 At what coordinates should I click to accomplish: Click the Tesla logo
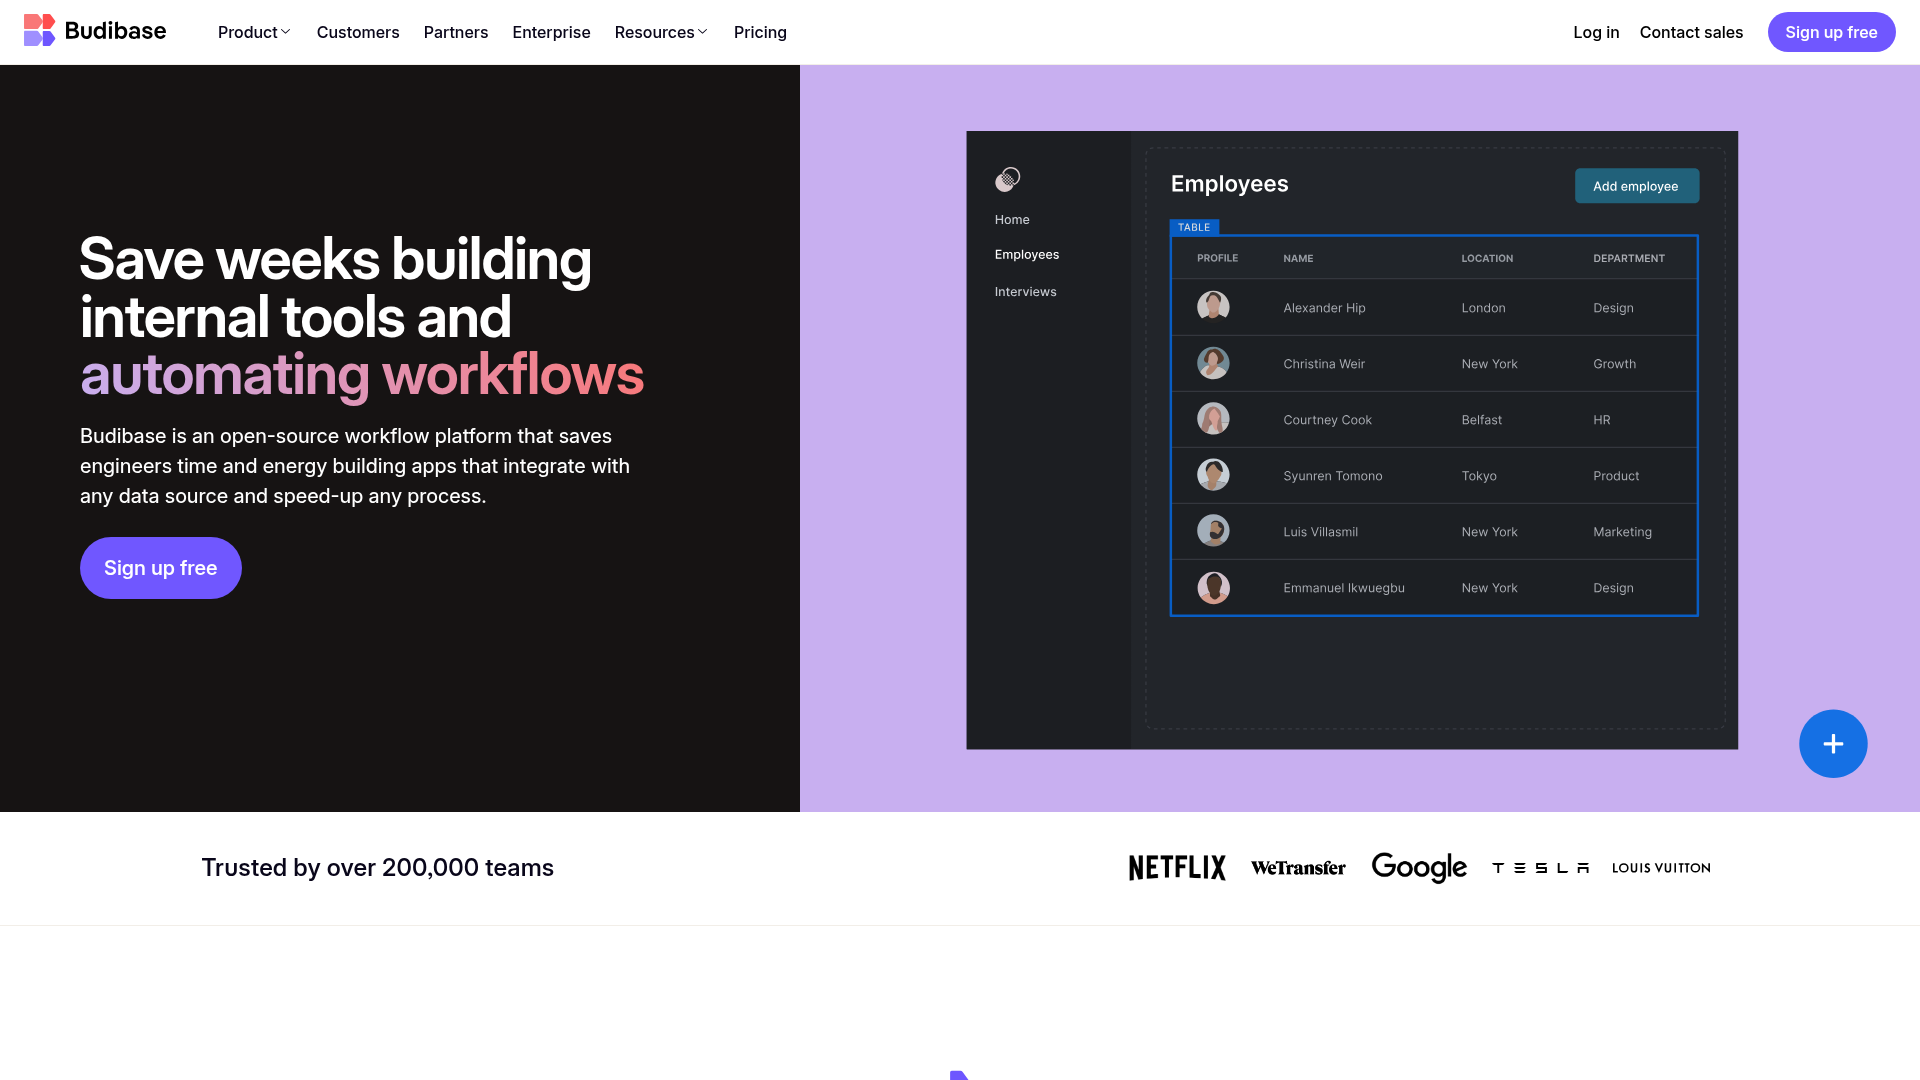coord(1540,868)
